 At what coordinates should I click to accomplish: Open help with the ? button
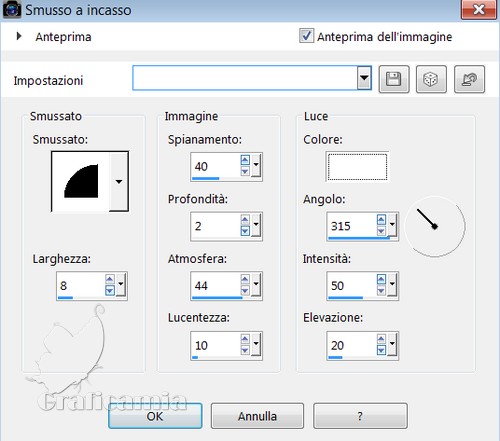[x=360, y=416]
